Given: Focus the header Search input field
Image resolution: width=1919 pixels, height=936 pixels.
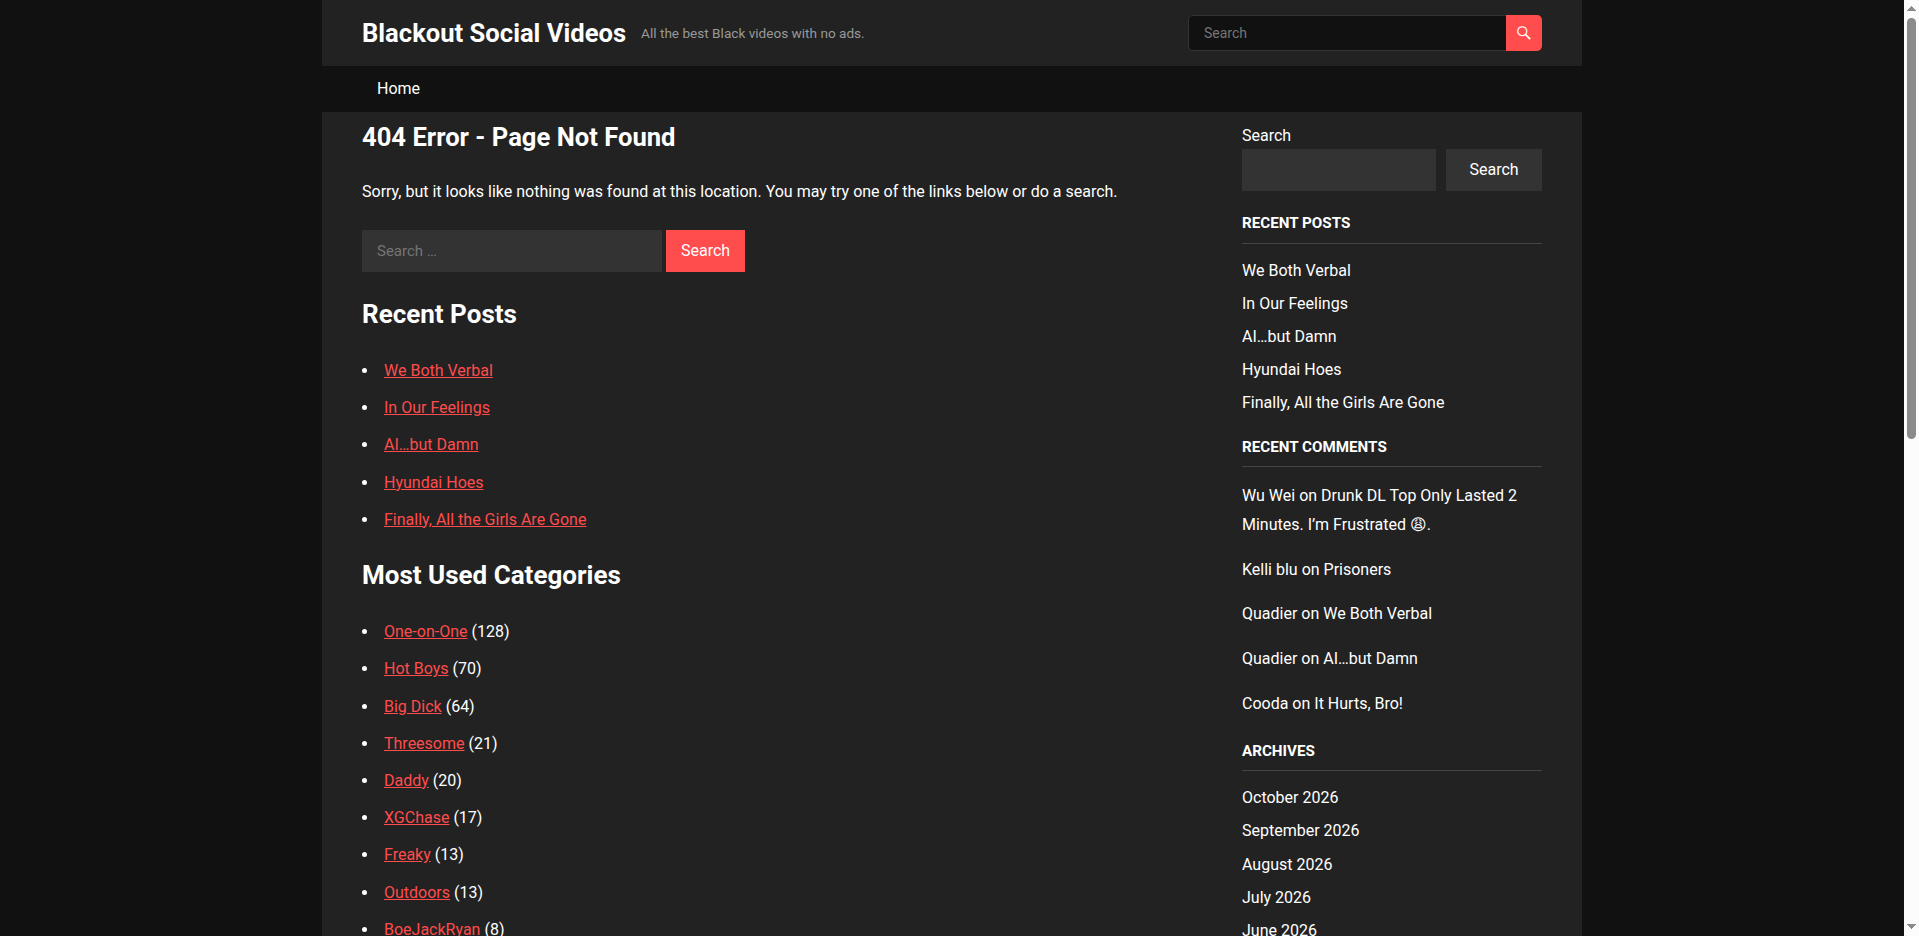Looking at the screenshot, I should (1347, 33).
